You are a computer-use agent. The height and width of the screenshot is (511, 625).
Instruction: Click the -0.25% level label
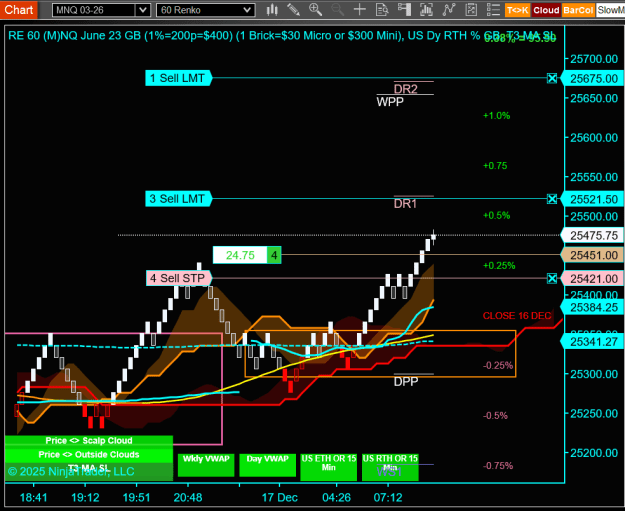[498, 366]
